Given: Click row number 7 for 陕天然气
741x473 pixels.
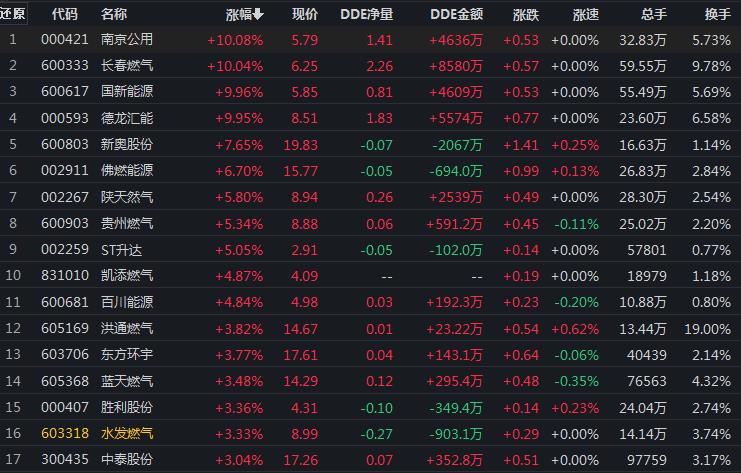Looking at the screenshot, I should point(13,197).
